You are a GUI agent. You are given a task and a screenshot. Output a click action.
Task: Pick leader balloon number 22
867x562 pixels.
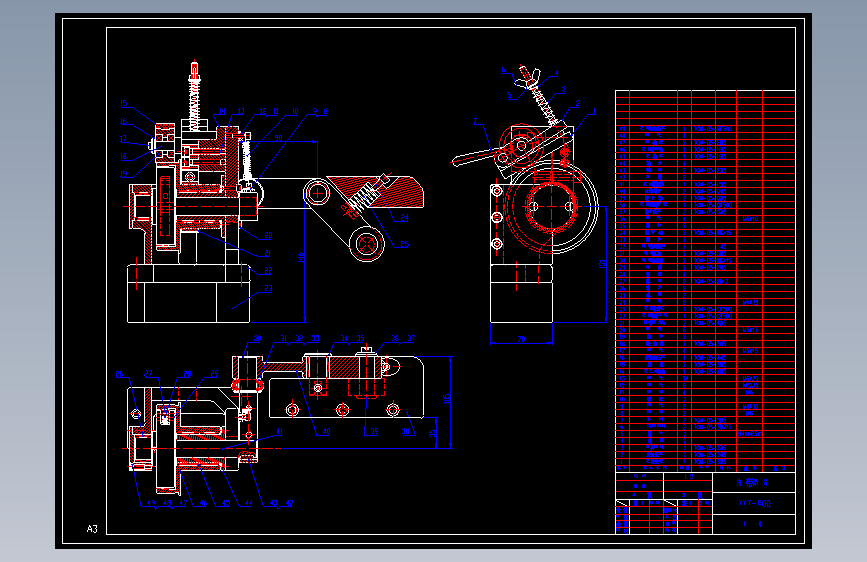click(268, 270)
